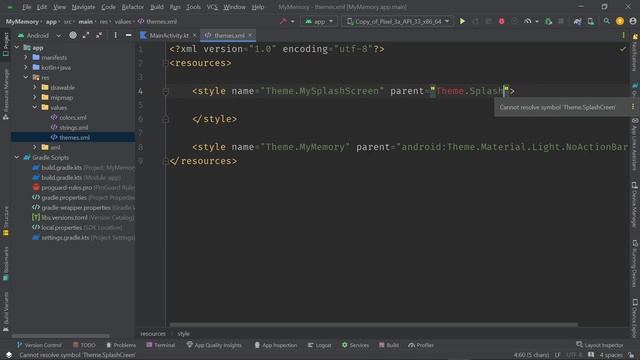
Task: Run the app with the green play button
Action: (462, 21)
